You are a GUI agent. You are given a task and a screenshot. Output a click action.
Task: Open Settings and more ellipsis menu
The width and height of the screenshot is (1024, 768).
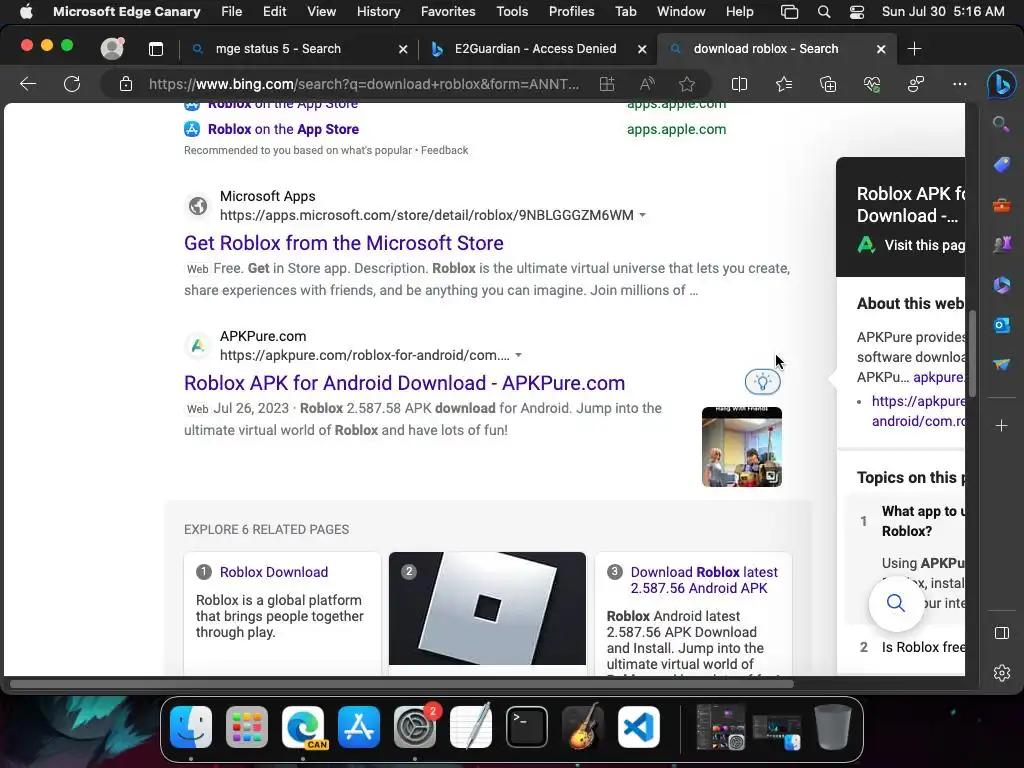pos(959,84)
